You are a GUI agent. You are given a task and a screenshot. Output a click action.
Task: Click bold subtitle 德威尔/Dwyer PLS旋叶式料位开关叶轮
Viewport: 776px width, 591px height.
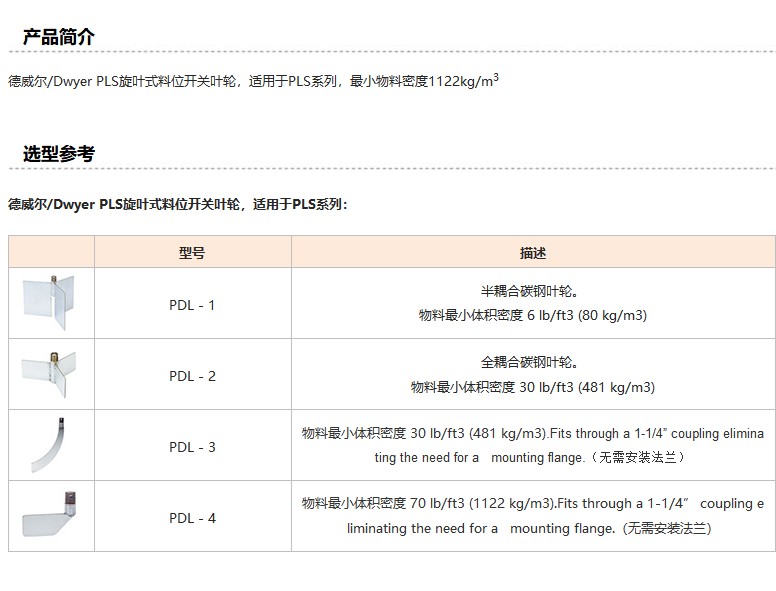pos(178,204)
